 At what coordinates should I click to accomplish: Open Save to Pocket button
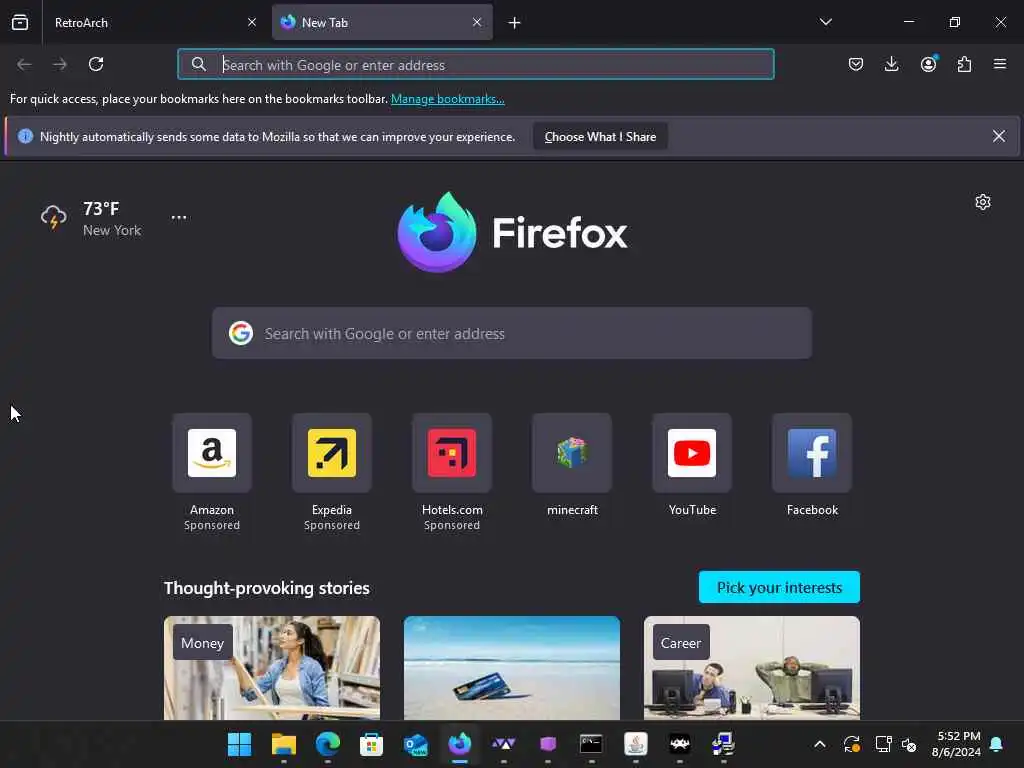(856, 64)
